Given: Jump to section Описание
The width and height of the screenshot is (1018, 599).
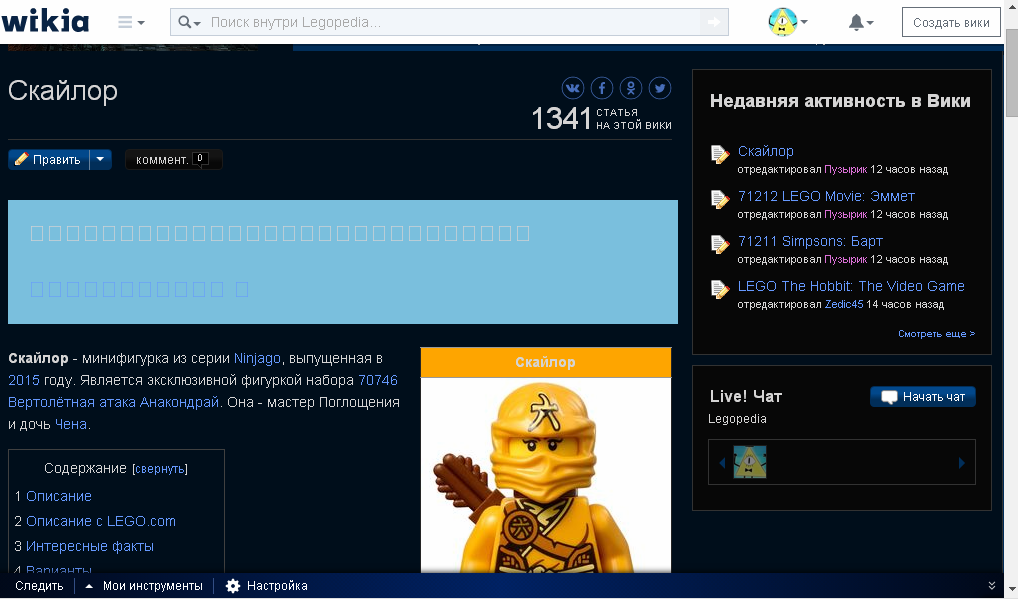Looking at the screenshot, I should pyautogui.click(x=58, y=496).
